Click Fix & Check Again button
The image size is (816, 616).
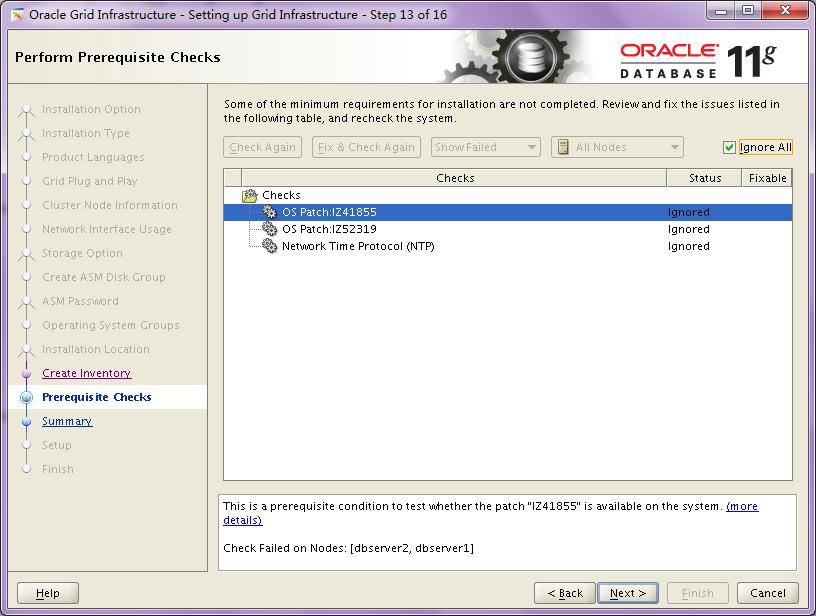tap(366, 147)
